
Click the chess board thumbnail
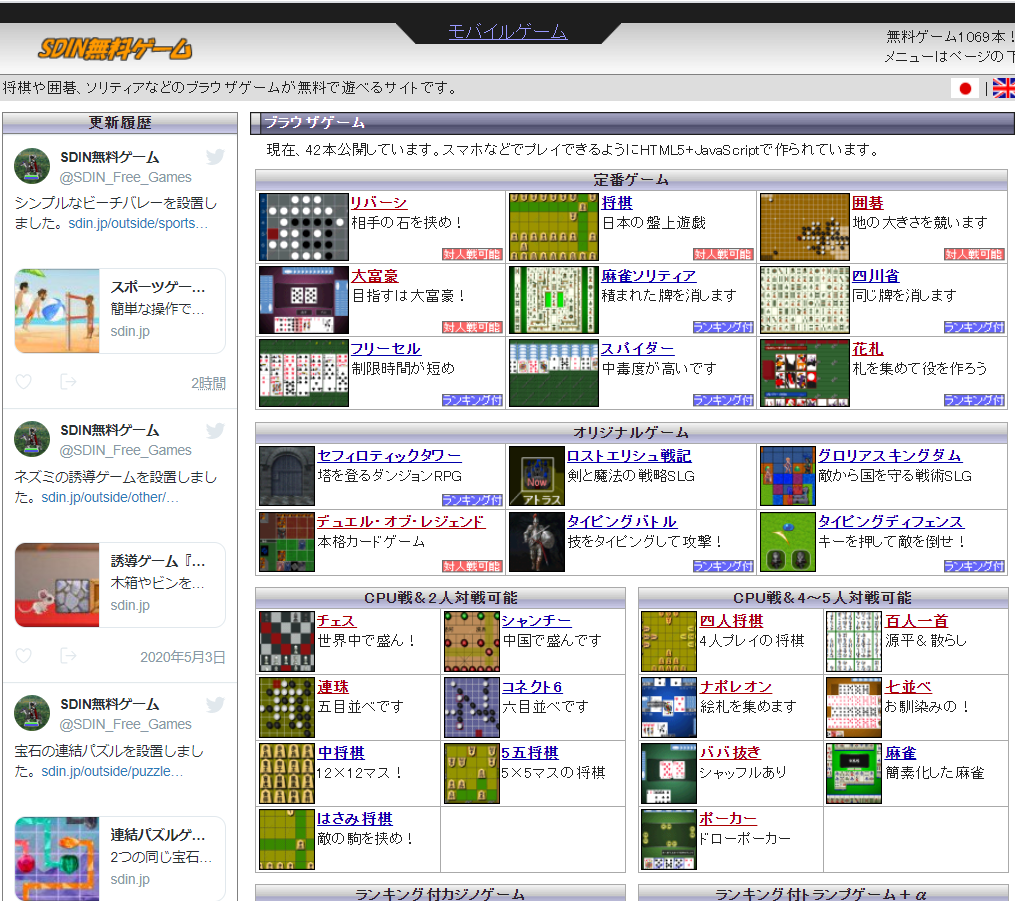click(x=287, y=641)
